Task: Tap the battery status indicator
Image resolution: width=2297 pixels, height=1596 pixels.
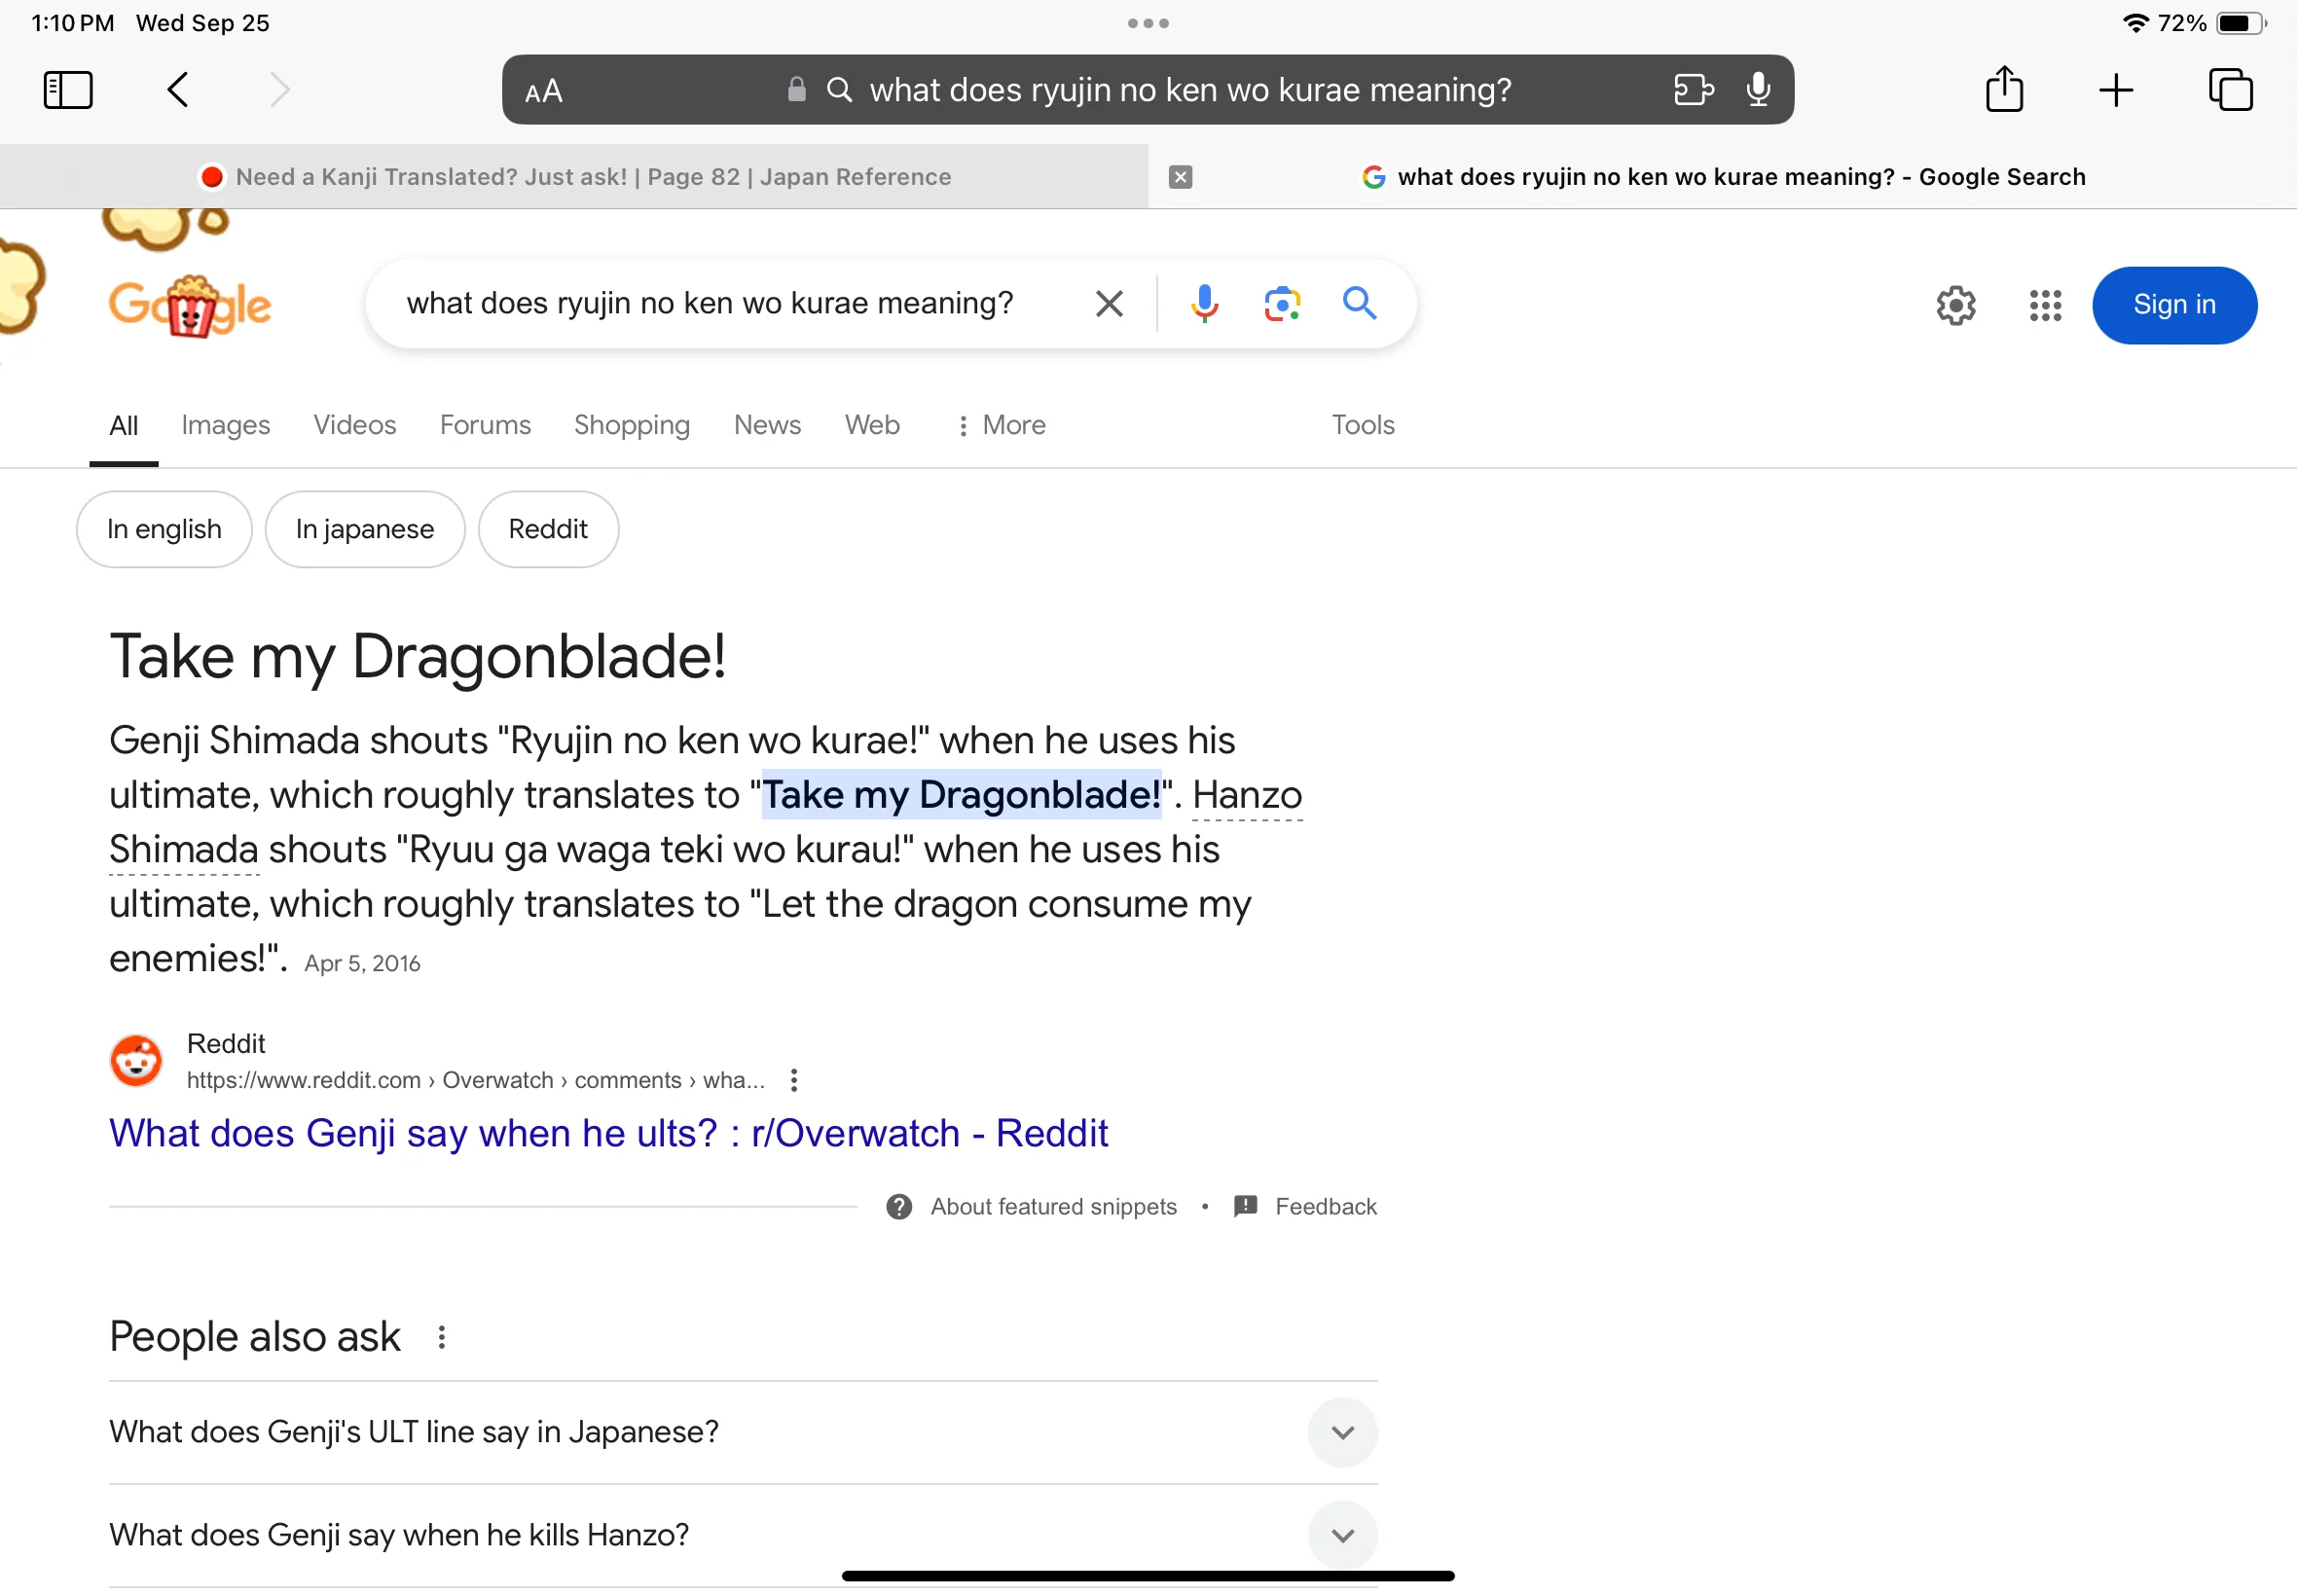Action: tap(2240, 23)
